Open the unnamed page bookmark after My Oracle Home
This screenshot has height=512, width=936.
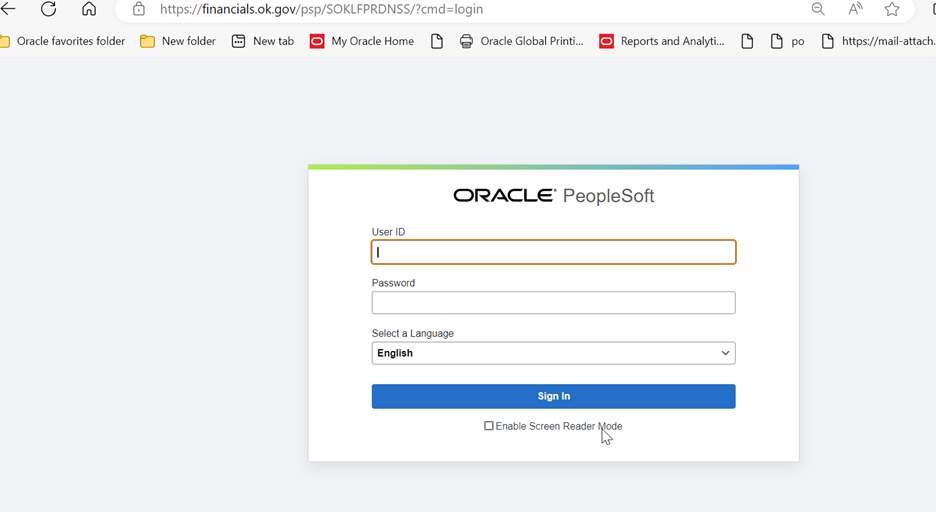click(x=437, y=41)
